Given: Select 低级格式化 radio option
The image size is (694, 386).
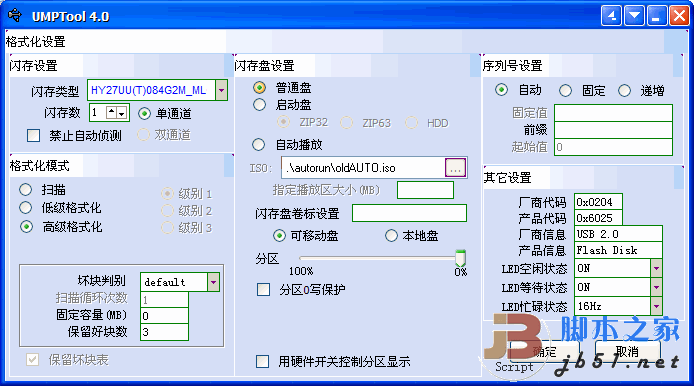Looking at the screenshot, I should coord(26,208).
